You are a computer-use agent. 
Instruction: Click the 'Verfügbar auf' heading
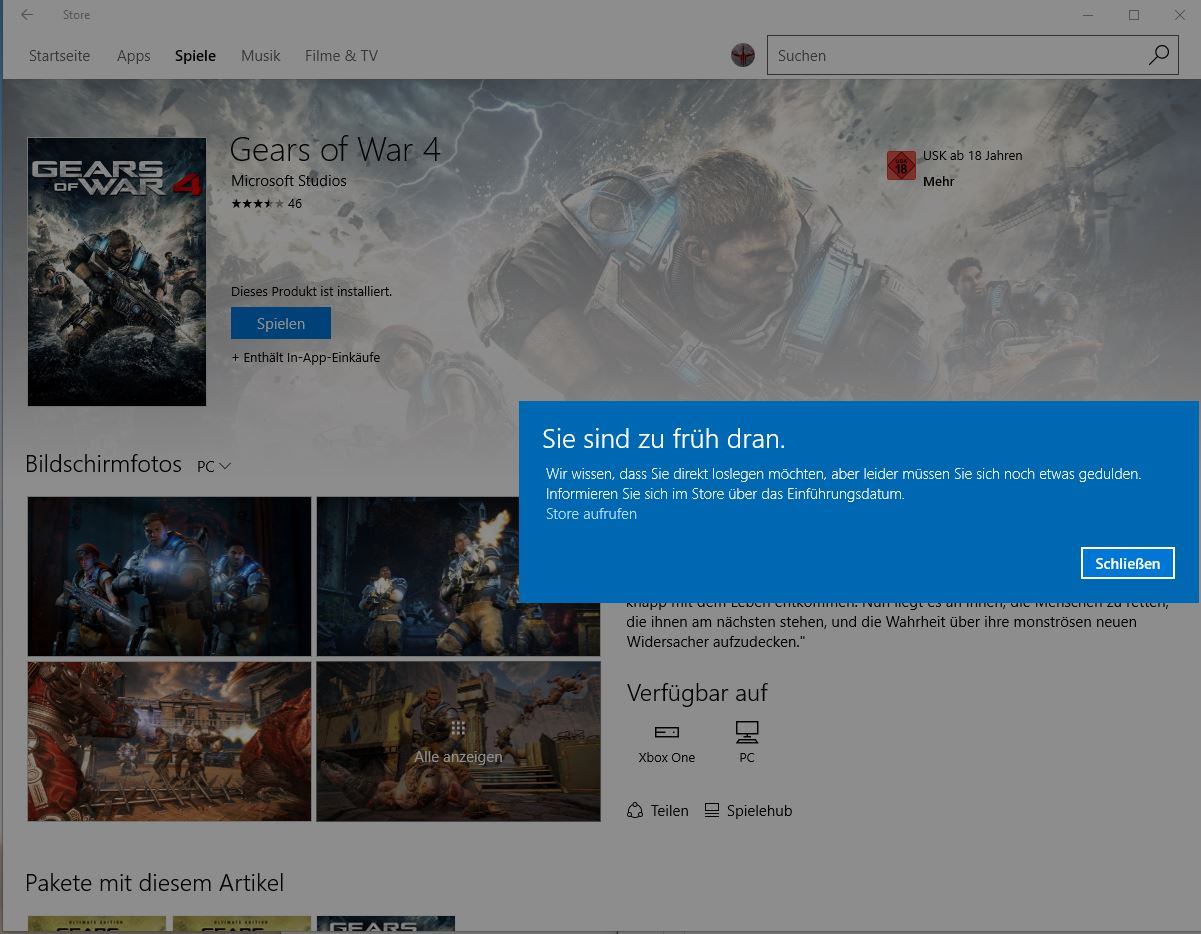(x=697, y=692)
